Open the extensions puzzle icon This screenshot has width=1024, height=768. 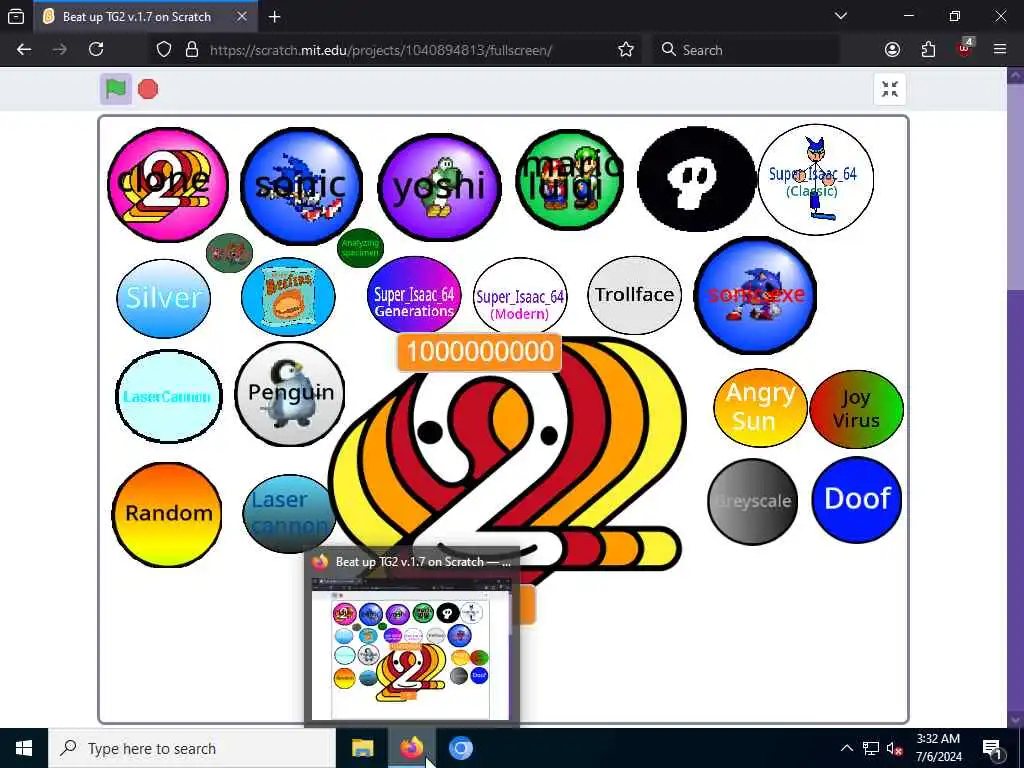pos(928,50)
